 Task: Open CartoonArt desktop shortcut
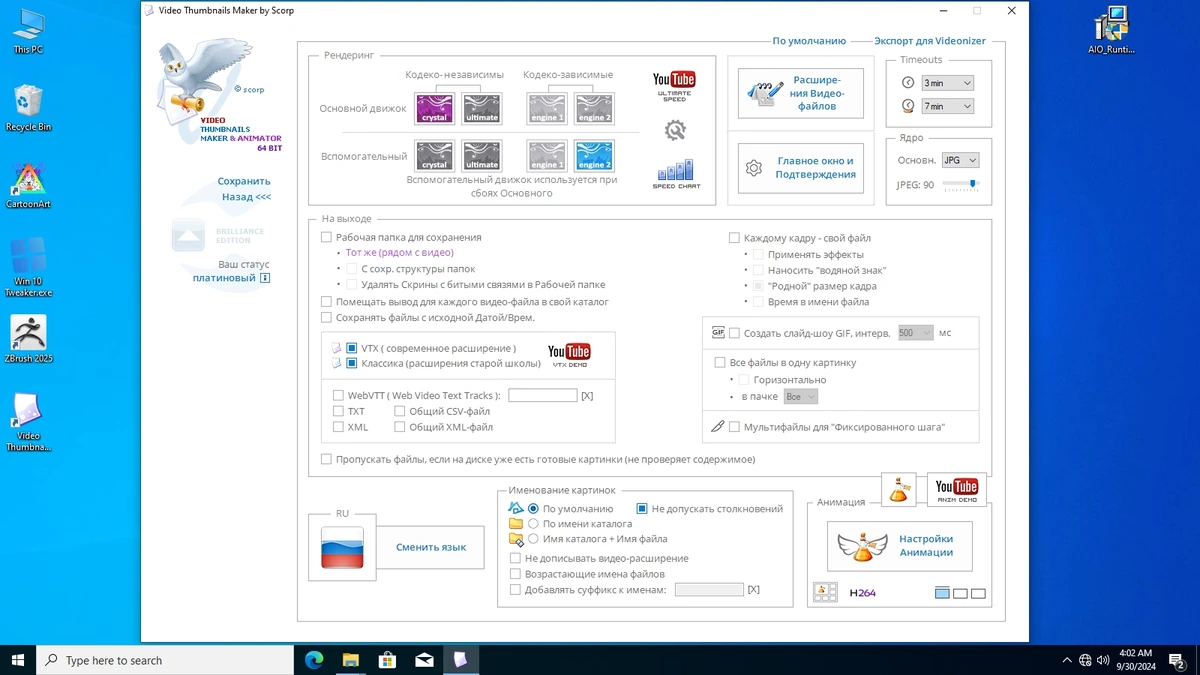click(x=28, y=186)
